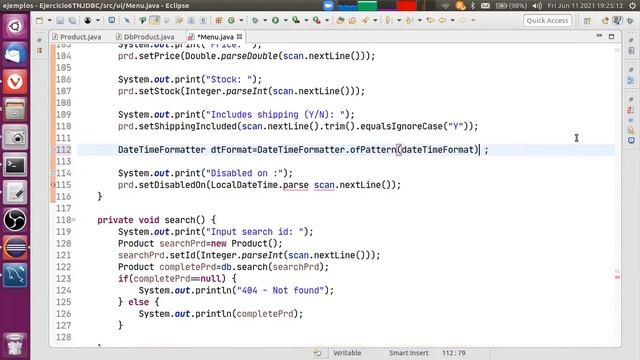Image resolution: width=640 pixels, height=360 pixels.
Task: Click the Coverage run icon
Action: pyautogui.click(x=296, y=20)
